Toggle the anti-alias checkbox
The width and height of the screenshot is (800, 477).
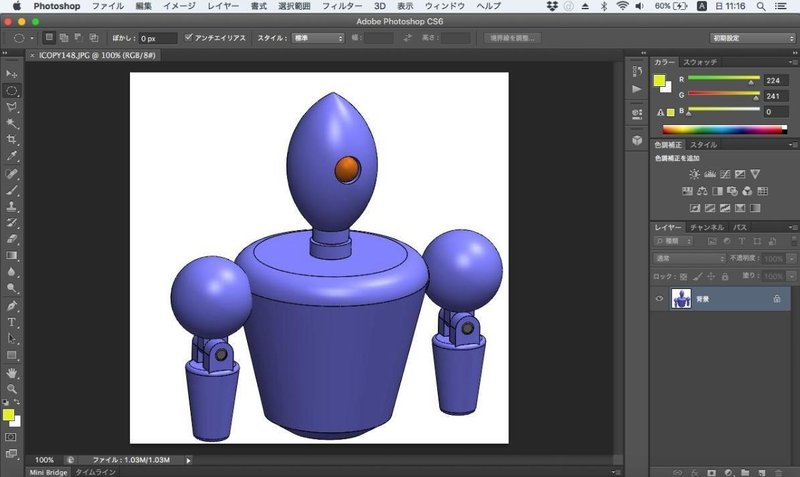188,37
